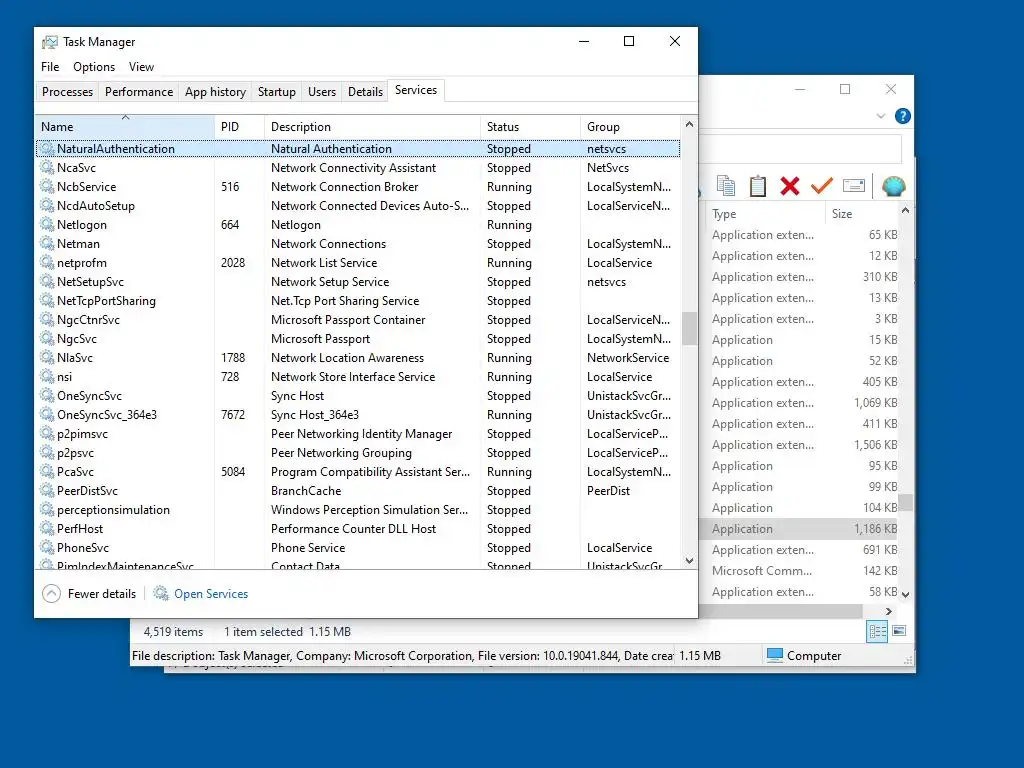1024x768 pixels.
Task: Open the File menu in Task Manager
Action: 50,67
